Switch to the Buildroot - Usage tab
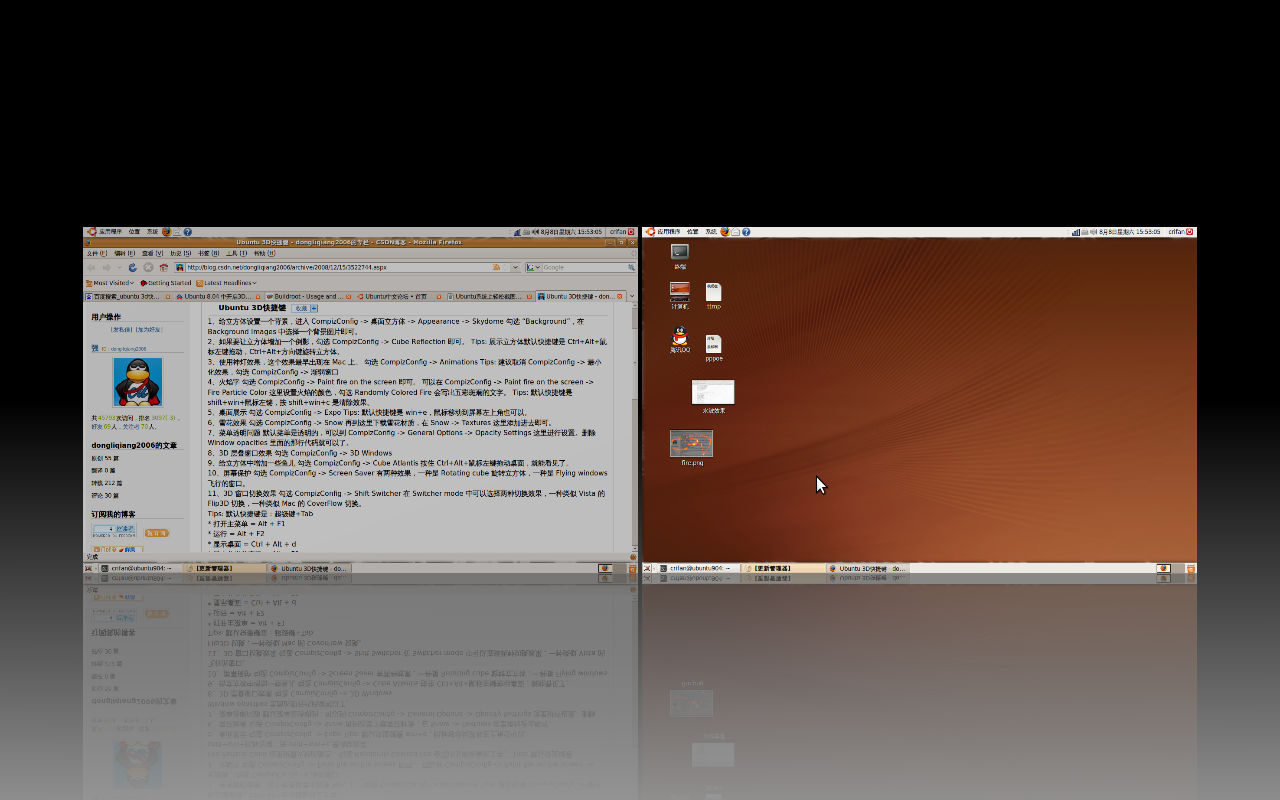This screenshot has height=800, width=1280. click(x=308, y=296)
